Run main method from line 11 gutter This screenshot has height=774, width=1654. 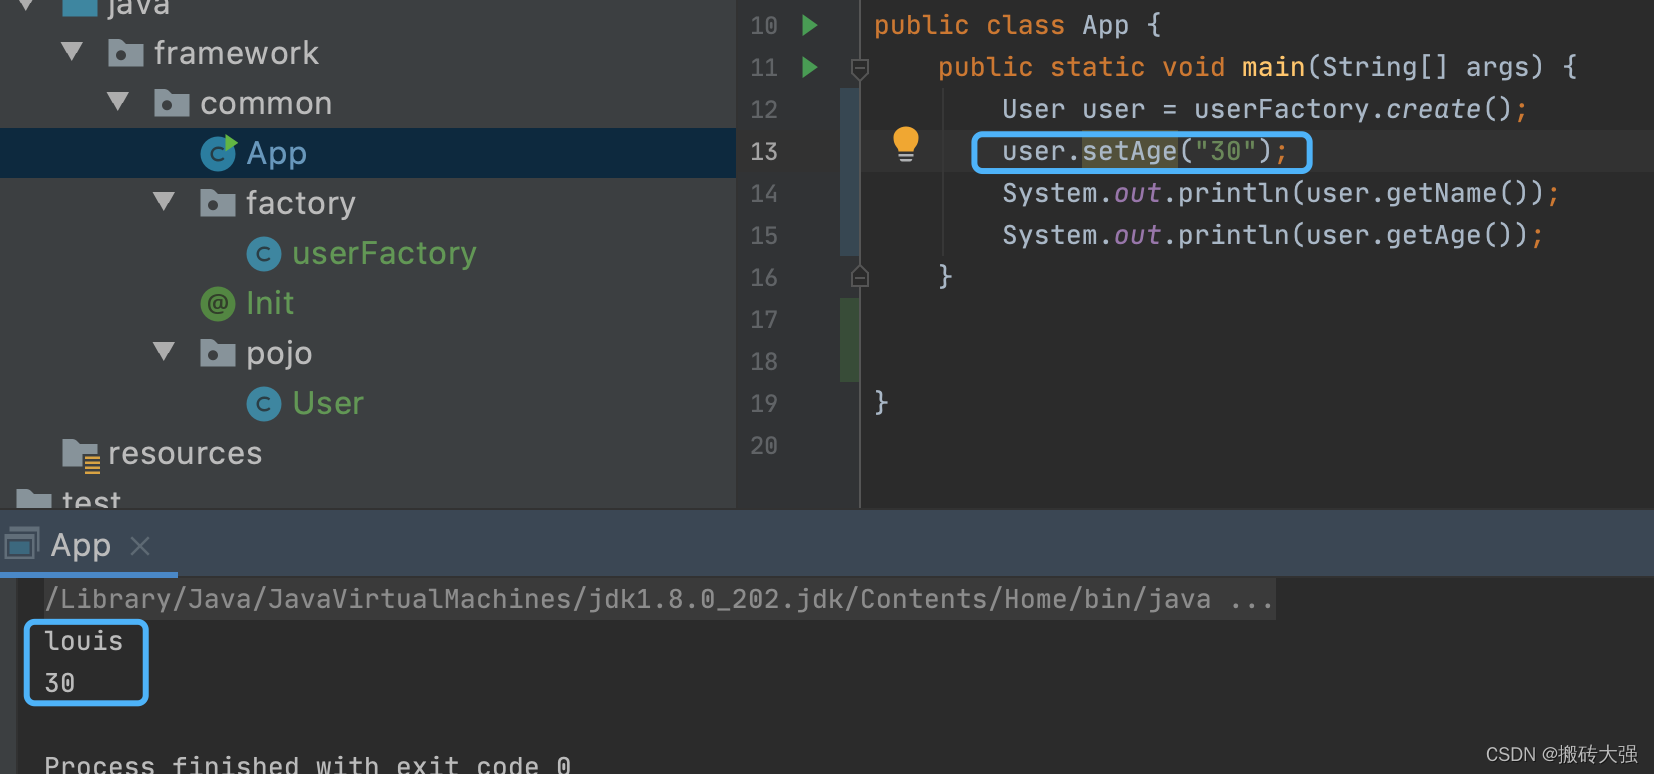(810, 67)
